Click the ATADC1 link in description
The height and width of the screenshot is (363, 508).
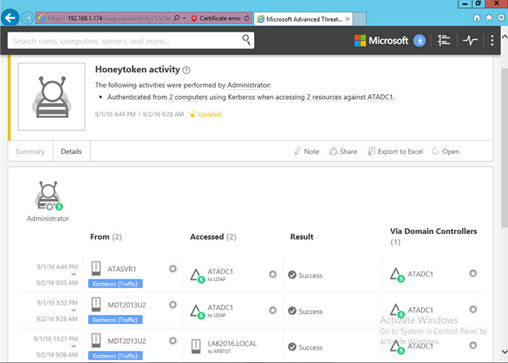coord(380,97)
